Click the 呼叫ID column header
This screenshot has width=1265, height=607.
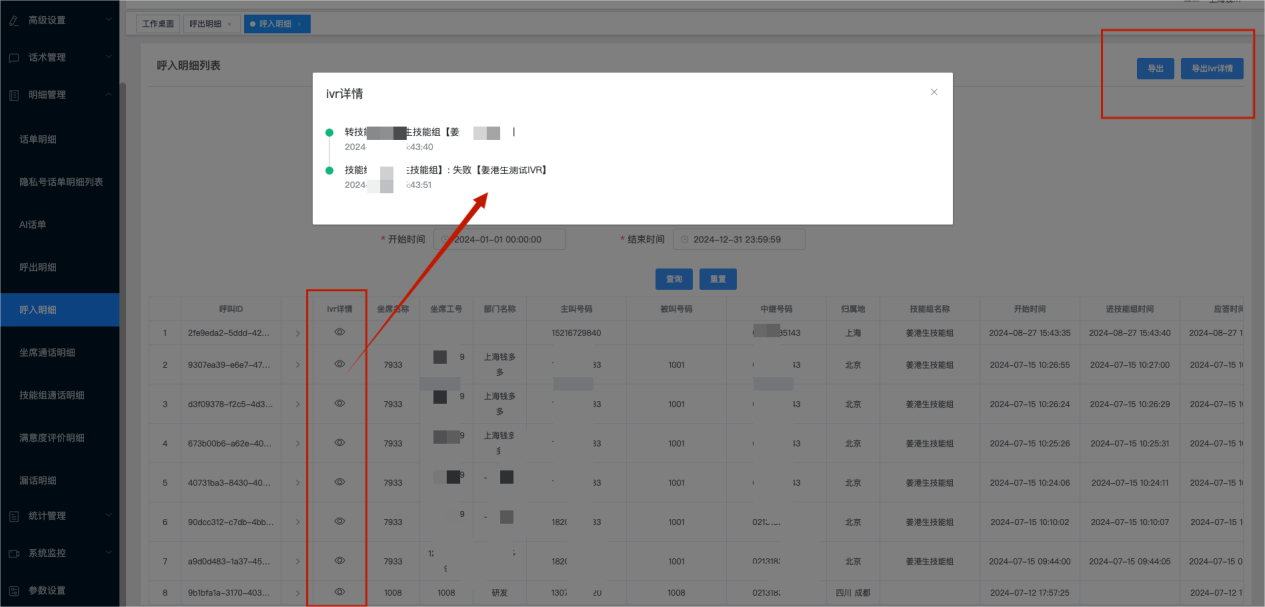pos(231,309)
